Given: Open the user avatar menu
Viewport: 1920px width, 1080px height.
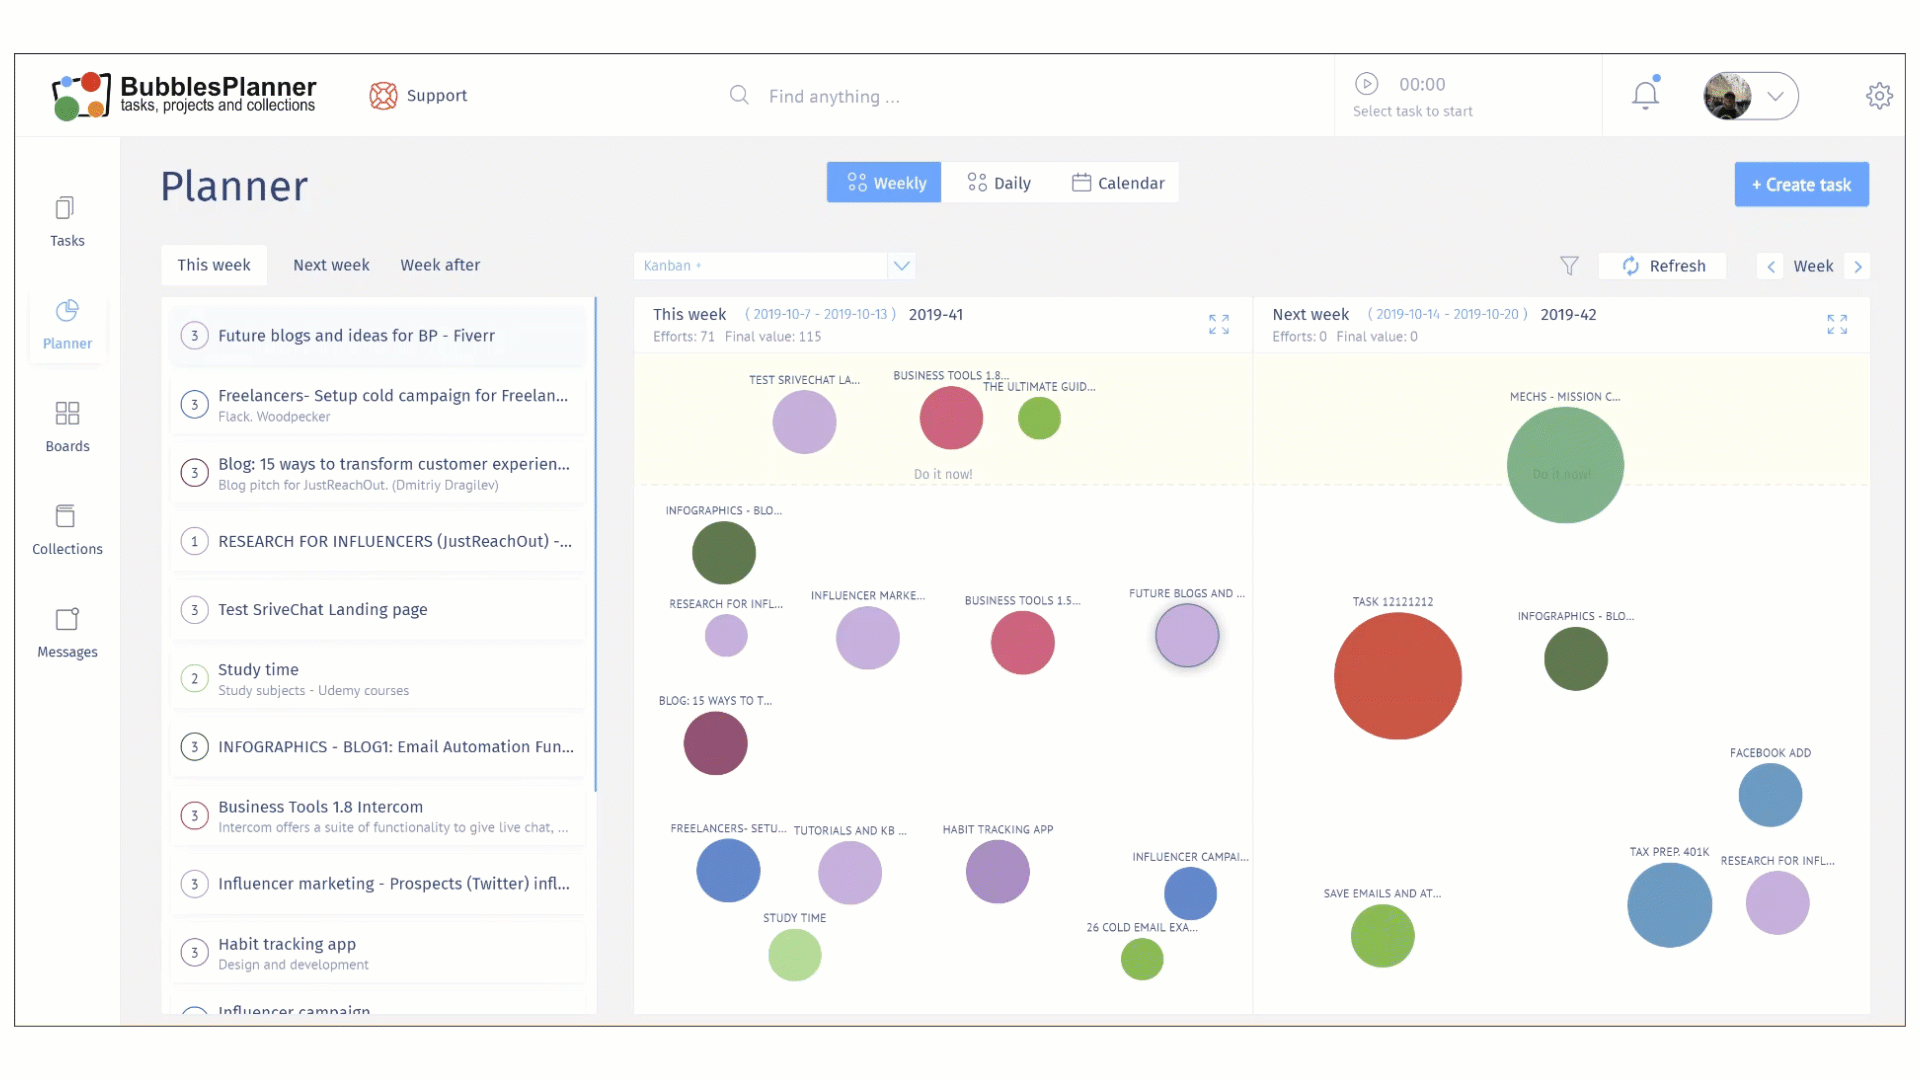Looking at the screenshot, I should point(1750,96).
